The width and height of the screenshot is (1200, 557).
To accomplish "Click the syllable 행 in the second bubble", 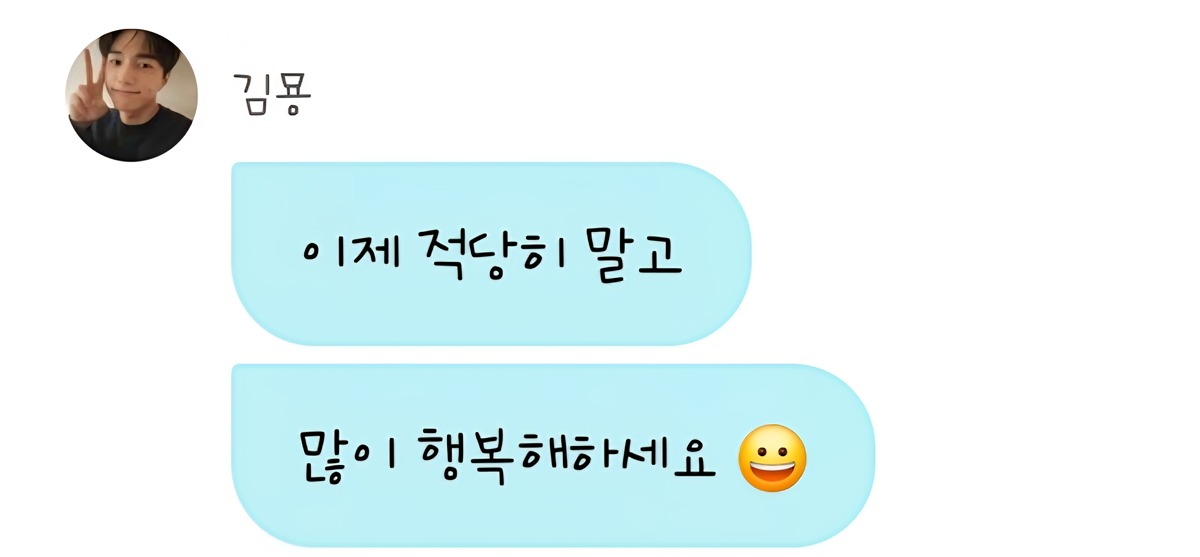I will (x=443, y=457).
